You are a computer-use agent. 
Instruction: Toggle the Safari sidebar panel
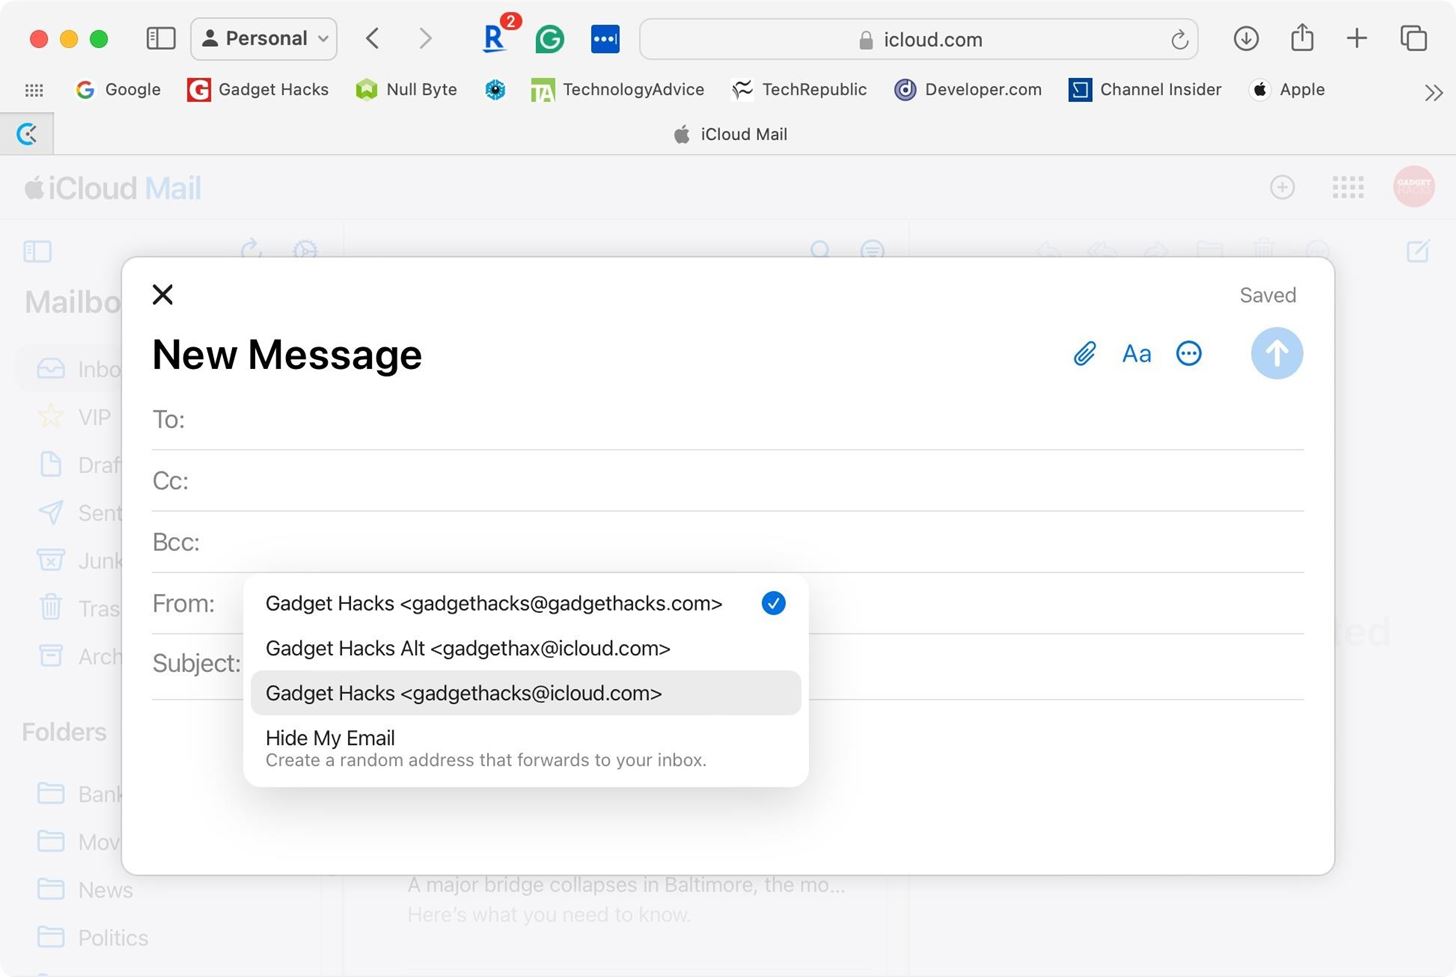tap(161, 39)
